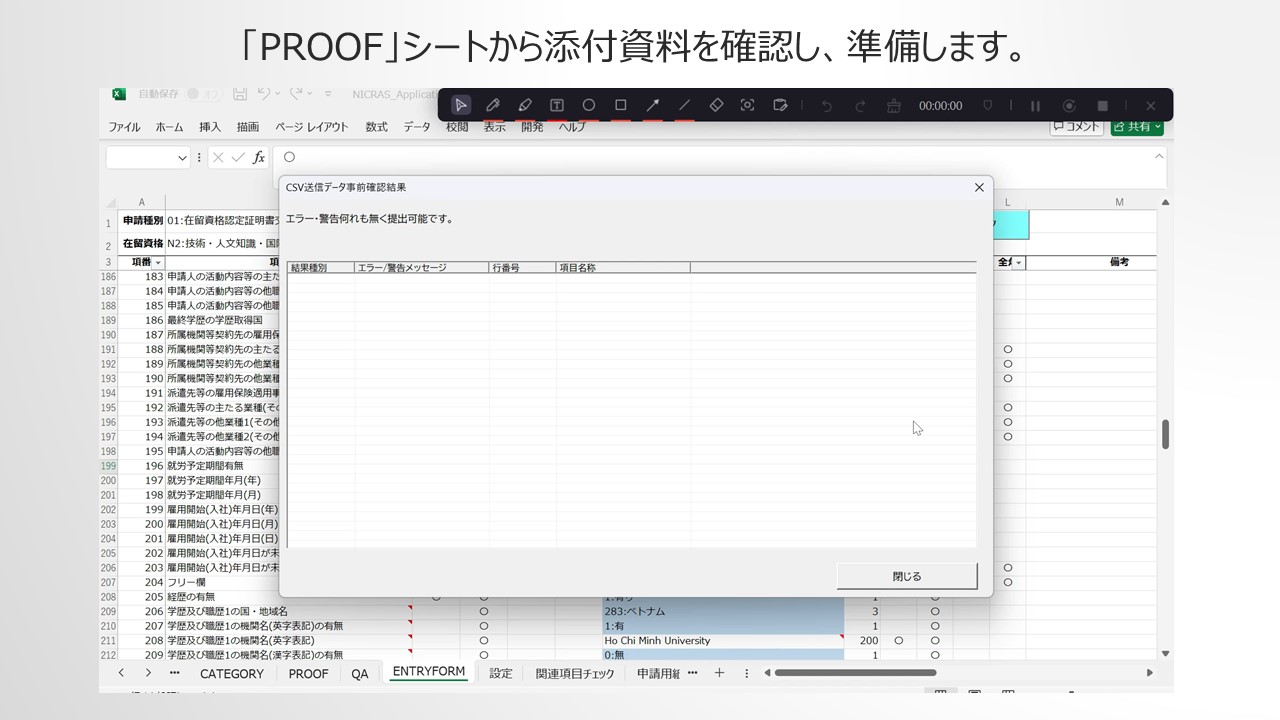Viewport: 1280px width, 720px height.
Task: Click the 閉じる button in dialog
Action: [906, 576]
